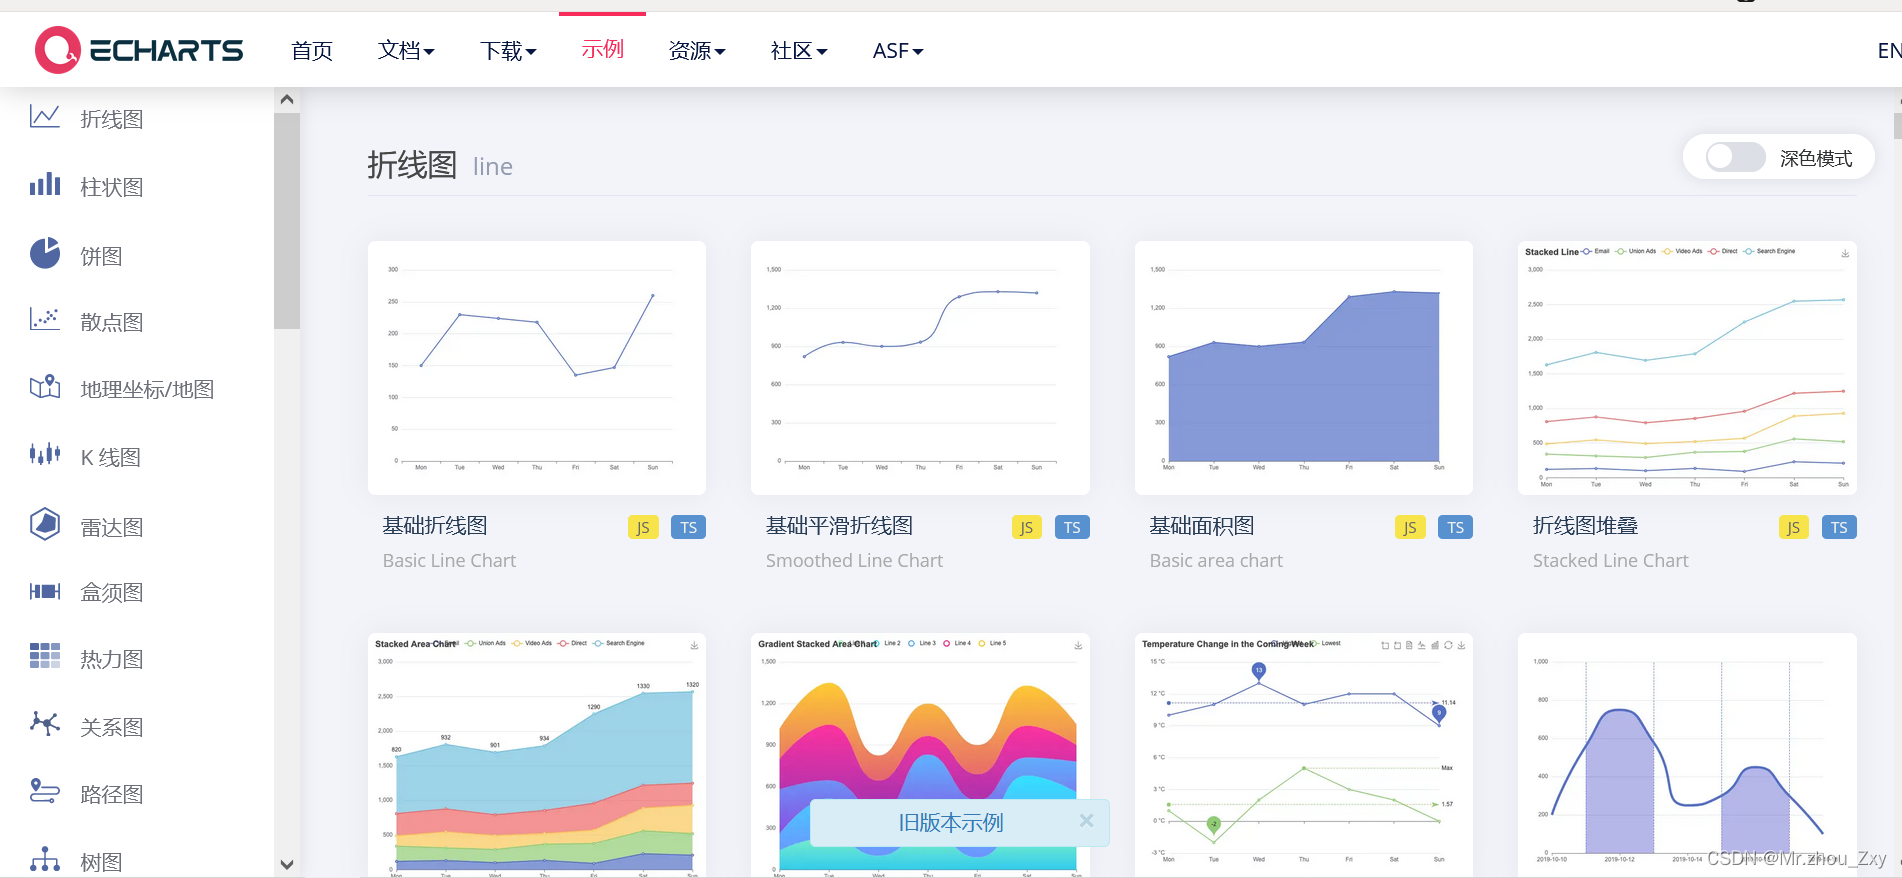Open Smoothed Line Chart thumbnail
Viewport: 1902px width, 878px height.
[x=920, y=368]
